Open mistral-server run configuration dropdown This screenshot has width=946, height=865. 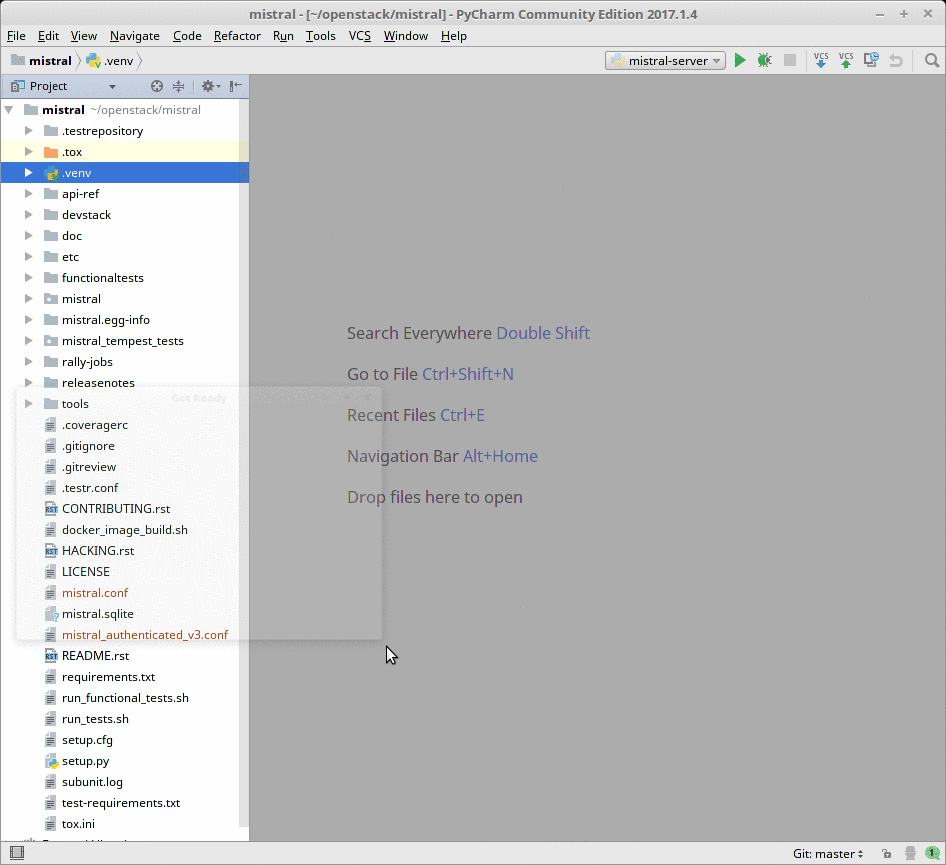coord(665,61)
